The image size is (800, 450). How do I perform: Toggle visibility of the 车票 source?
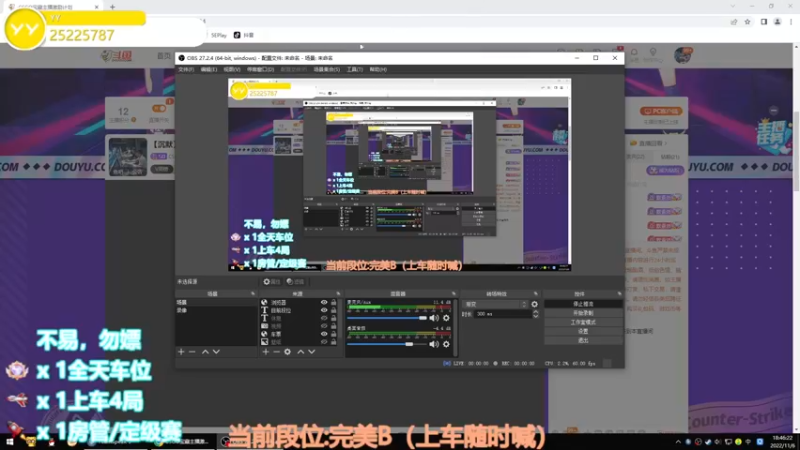tap(324, 334)
